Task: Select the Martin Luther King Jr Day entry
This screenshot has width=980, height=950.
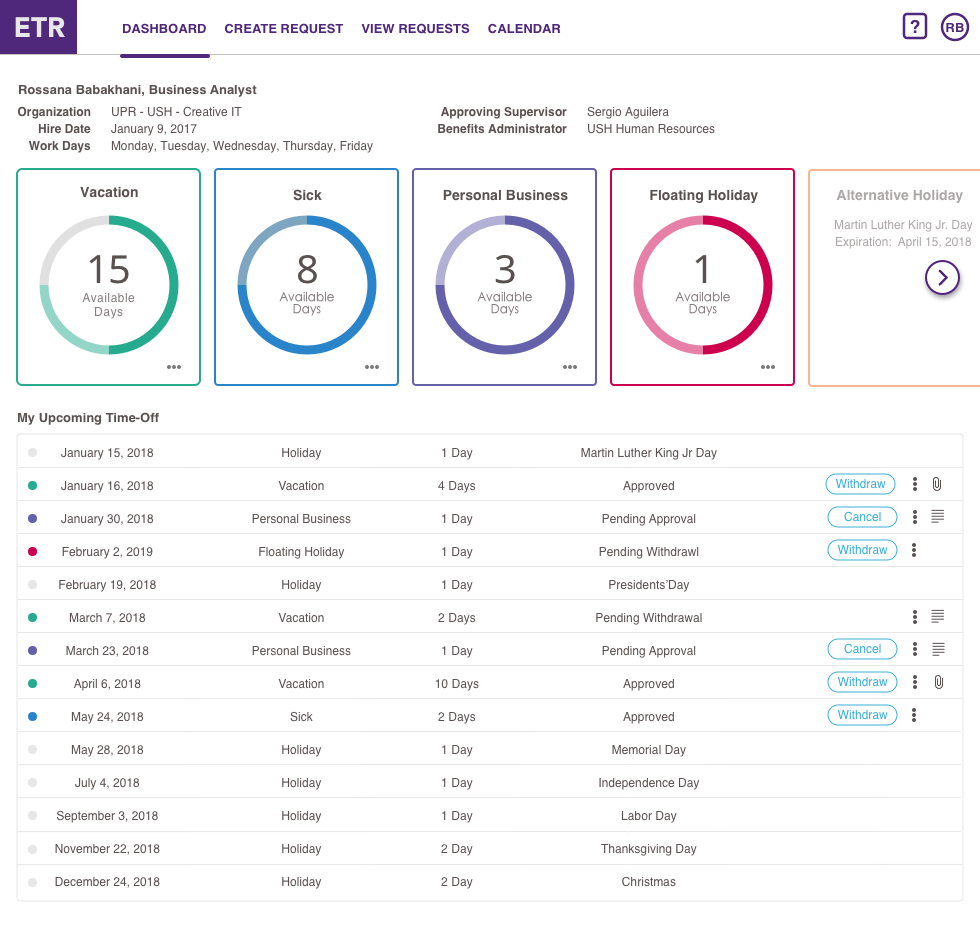Action: click(x=648, y=452)
